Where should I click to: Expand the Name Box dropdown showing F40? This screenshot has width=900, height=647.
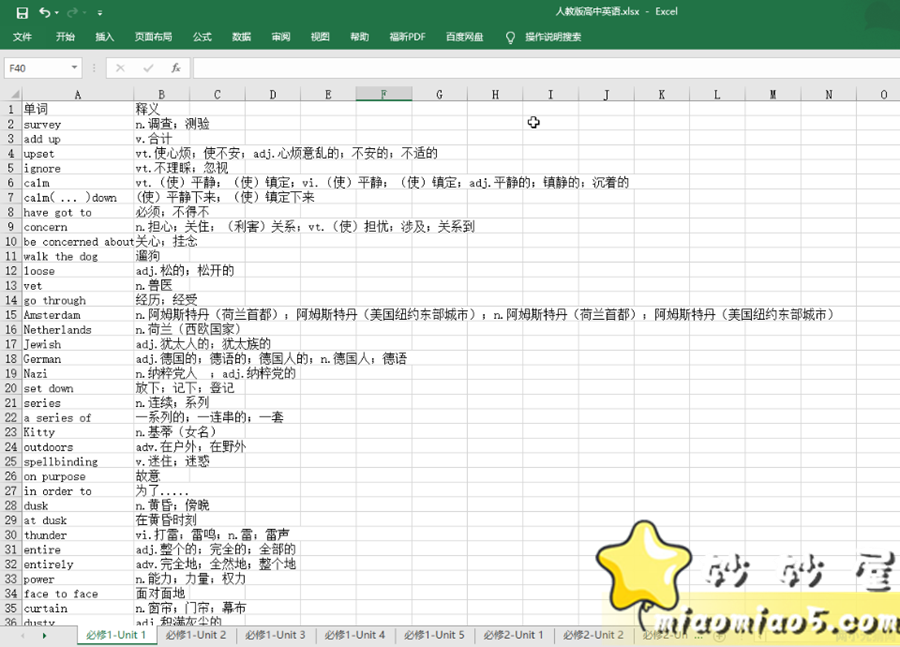pos(74,66)
